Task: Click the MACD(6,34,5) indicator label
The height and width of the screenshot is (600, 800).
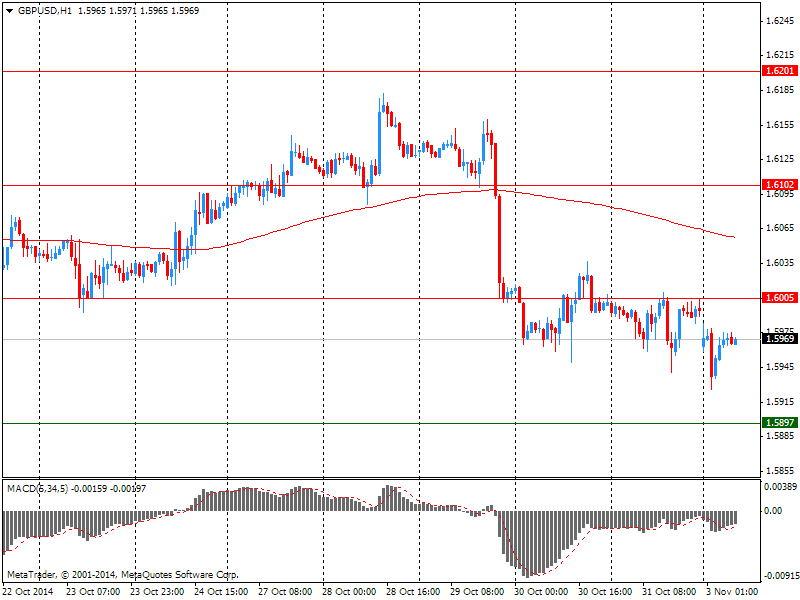Action: tap(37, 489)
